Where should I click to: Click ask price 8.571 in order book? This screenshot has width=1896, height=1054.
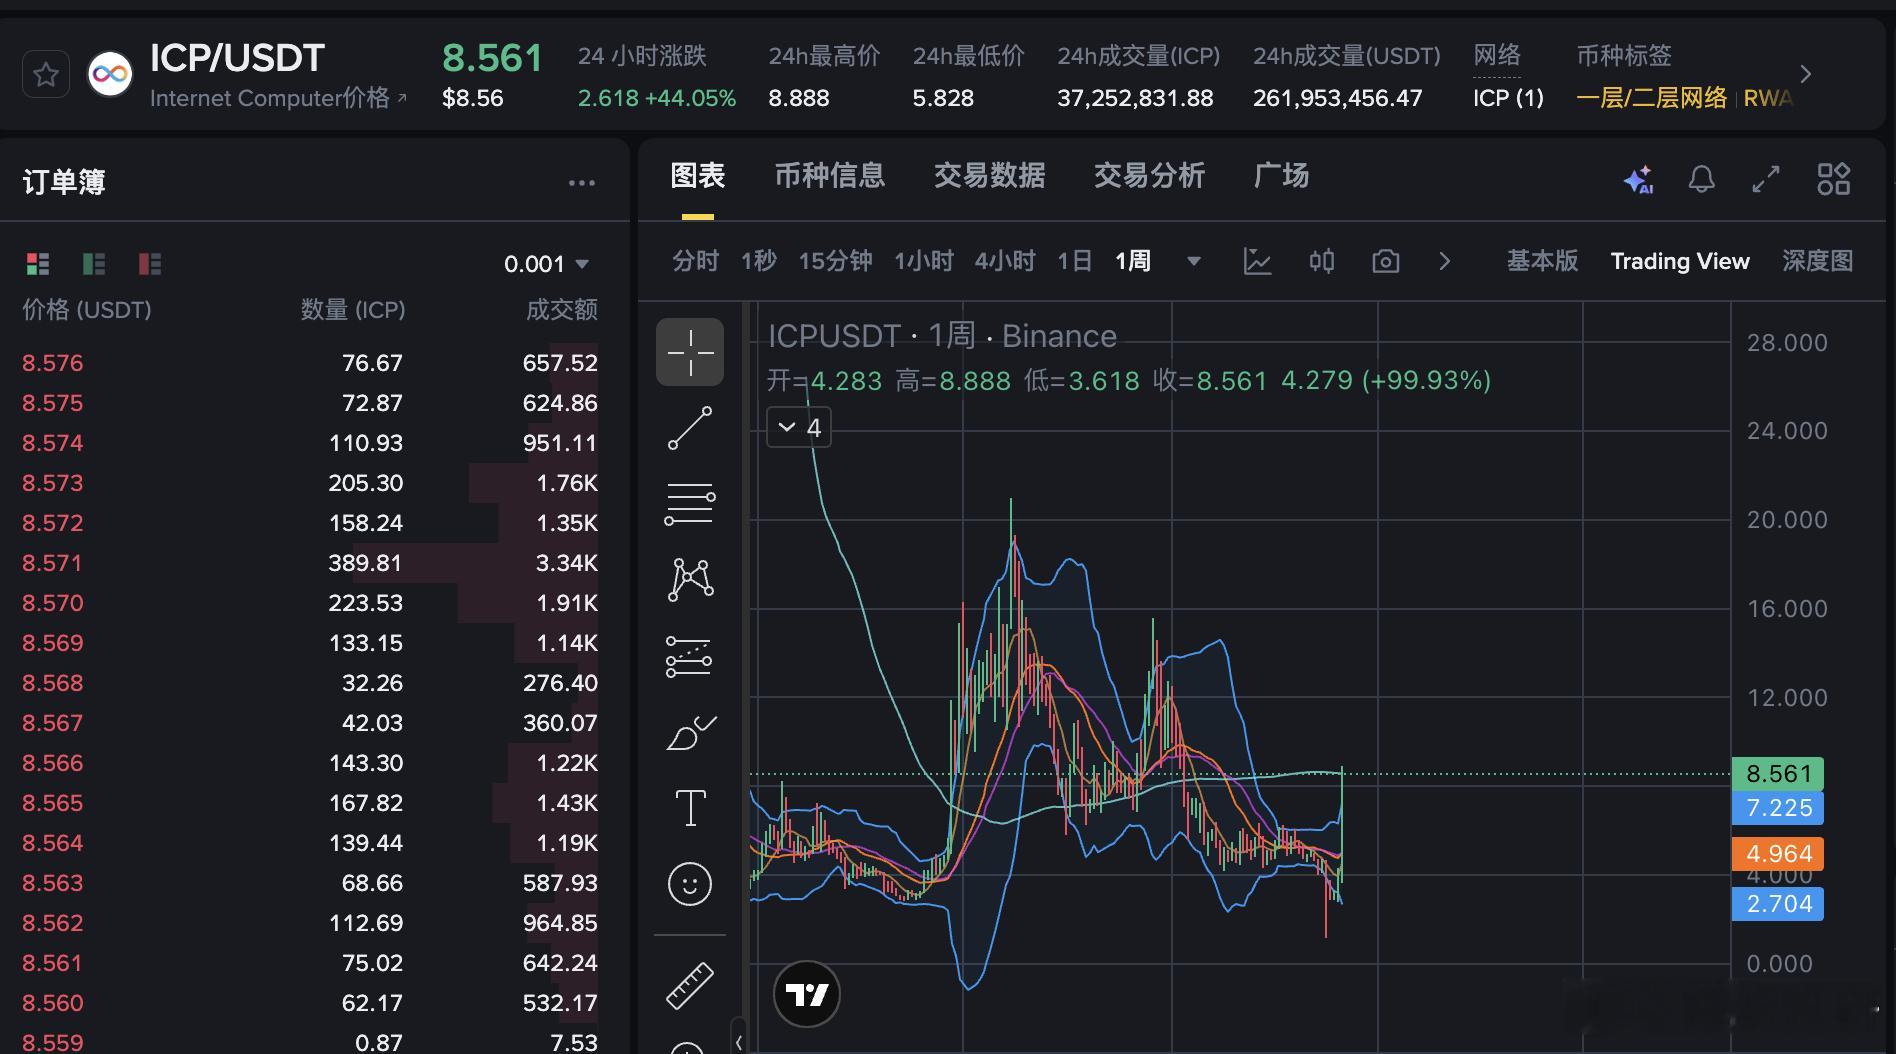(53, 563)
